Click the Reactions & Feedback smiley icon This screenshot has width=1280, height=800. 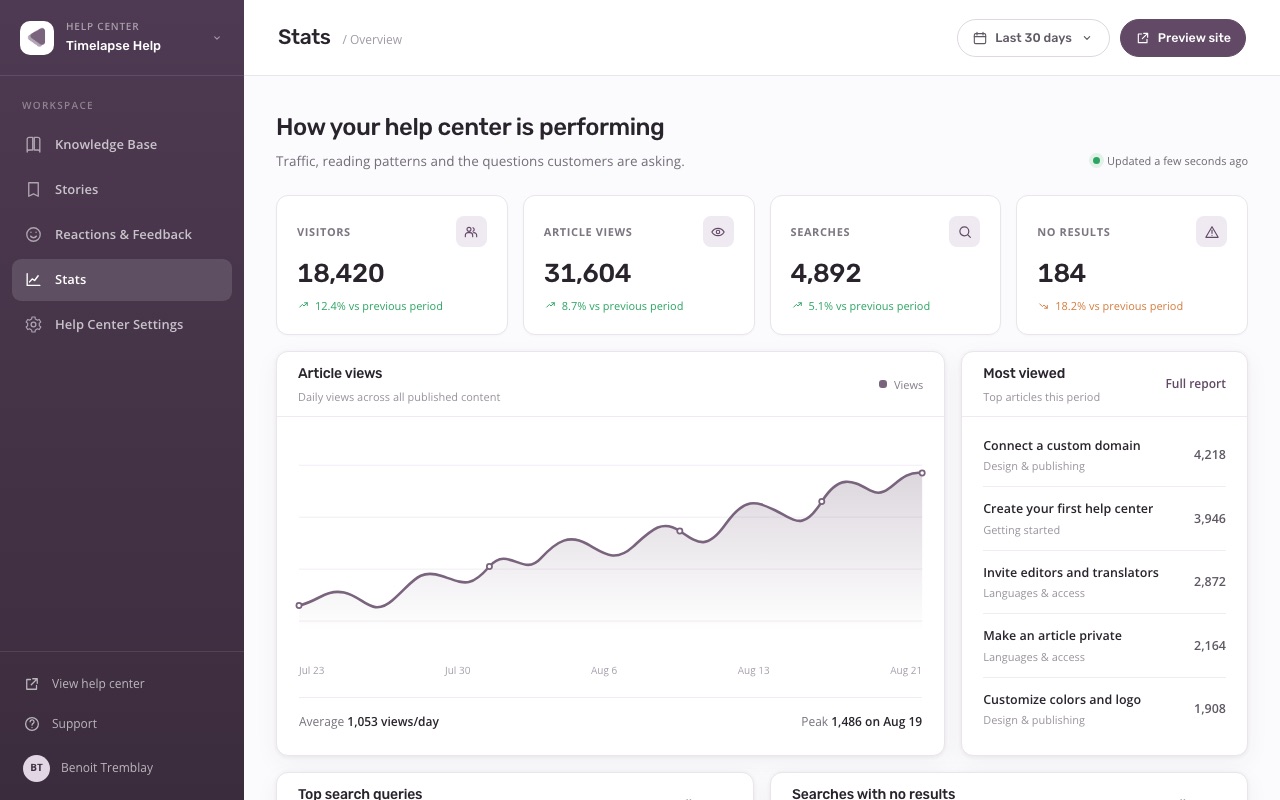[33, 234]
